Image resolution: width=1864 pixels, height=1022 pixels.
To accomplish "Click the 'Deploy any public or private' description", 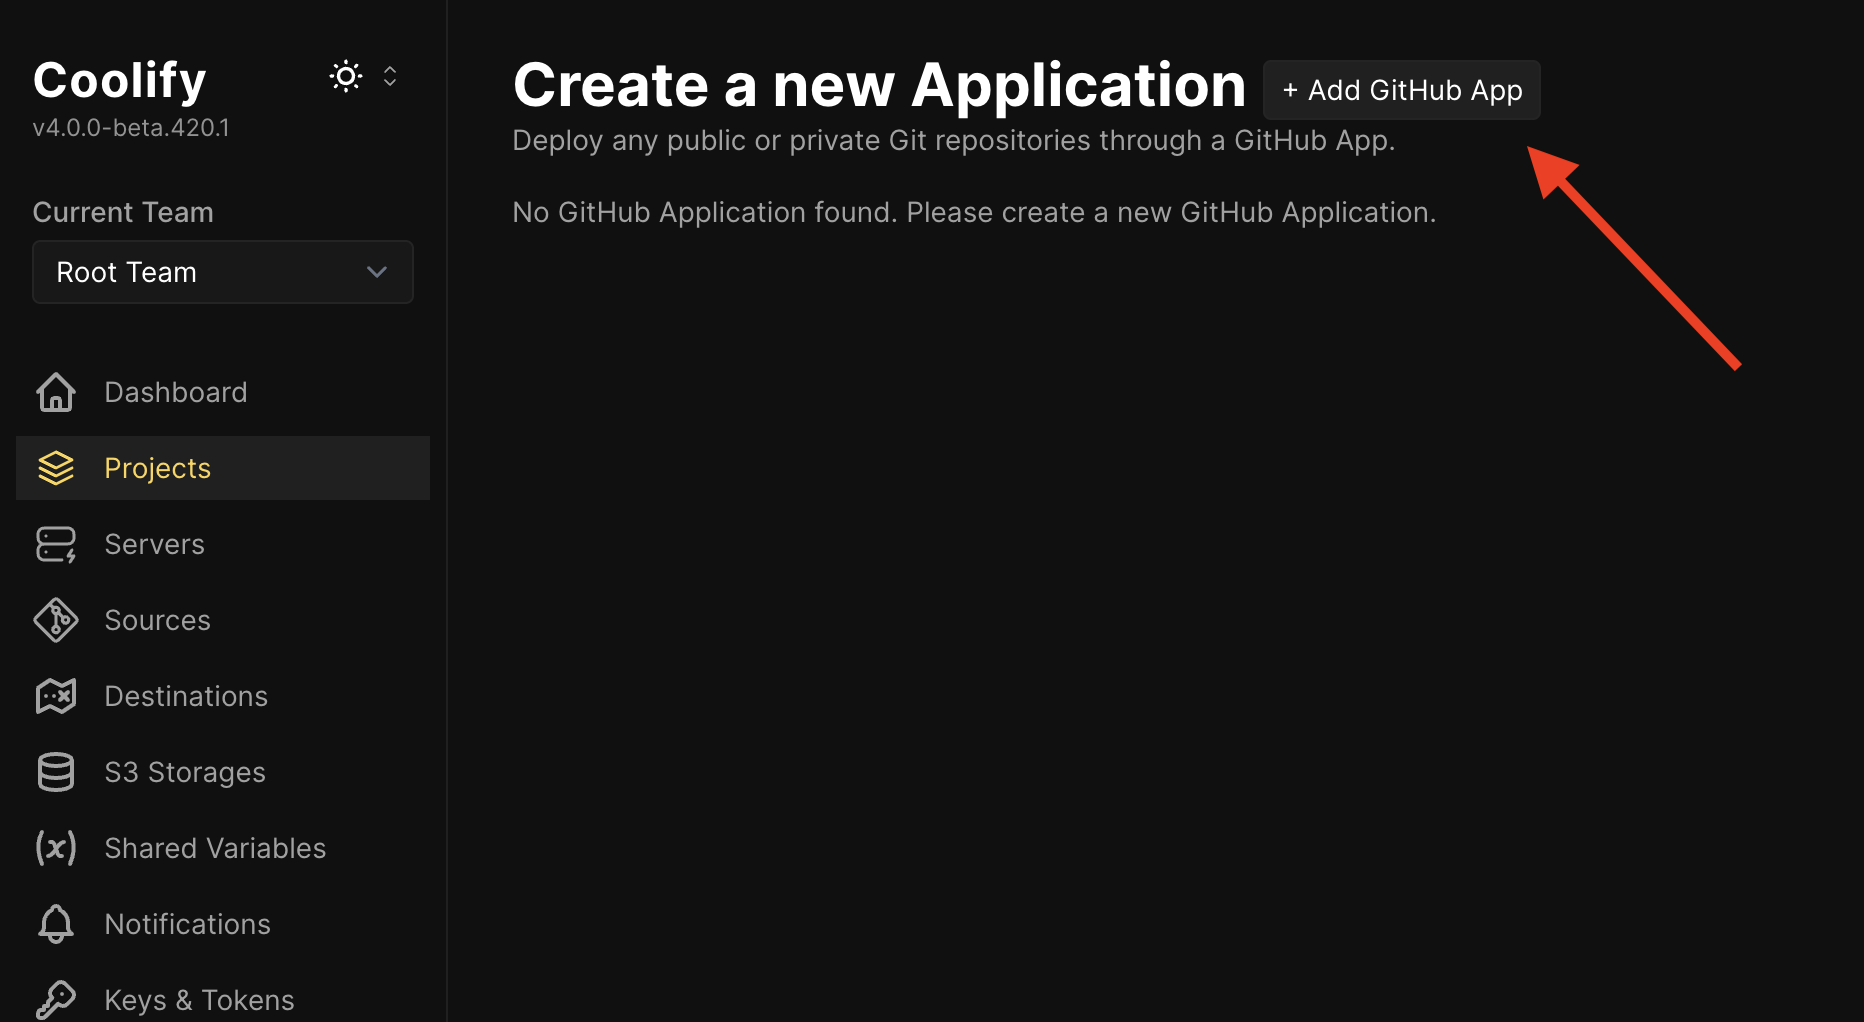I will coord(953,140).
